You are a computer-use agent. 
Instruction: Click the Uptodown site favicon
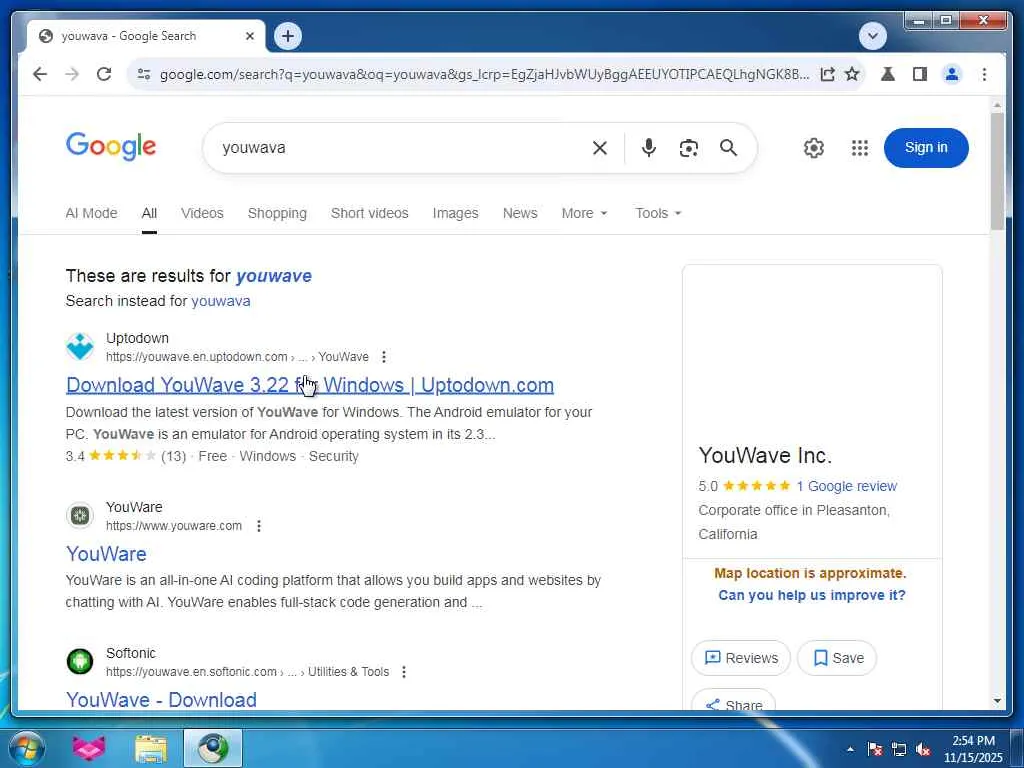tap(80, 347)
